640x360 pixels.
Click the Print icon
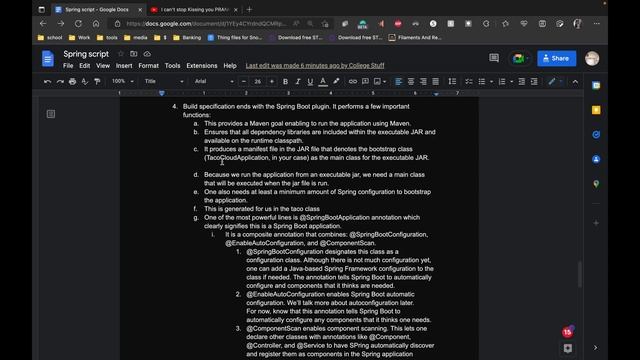72,82
